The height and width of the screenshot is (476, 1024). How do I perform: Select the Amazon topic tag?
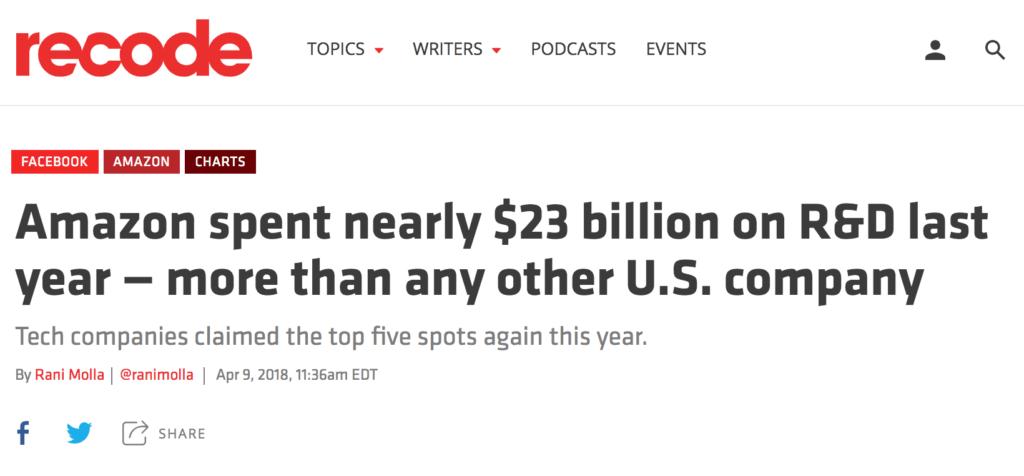(142, 162)
